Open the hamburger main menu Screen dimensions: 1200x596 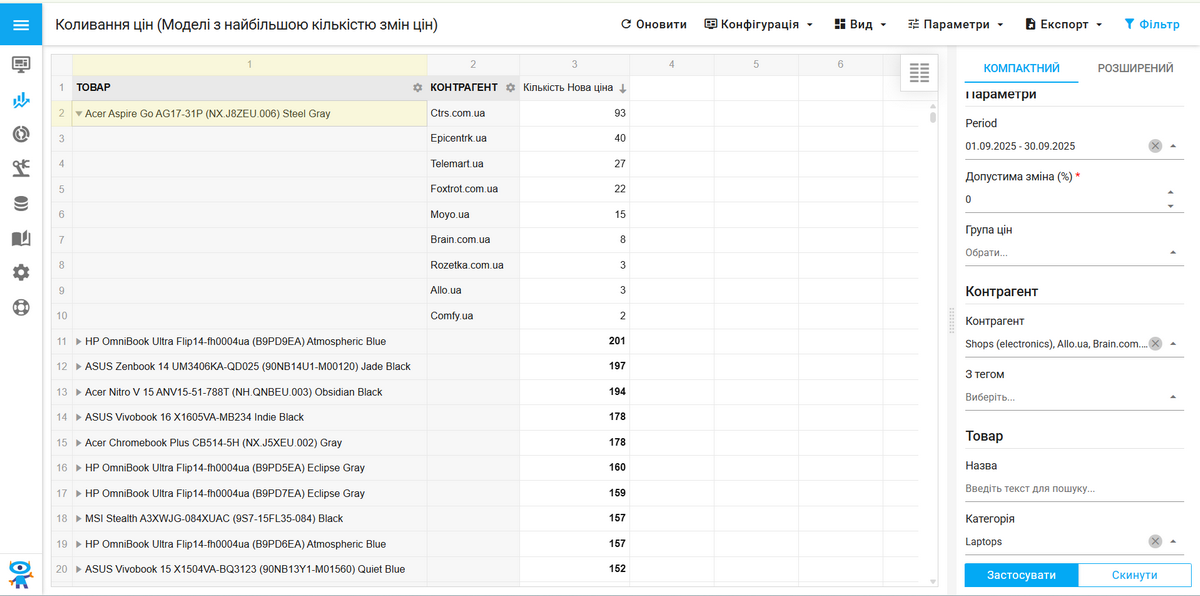[x=21, y=24]
